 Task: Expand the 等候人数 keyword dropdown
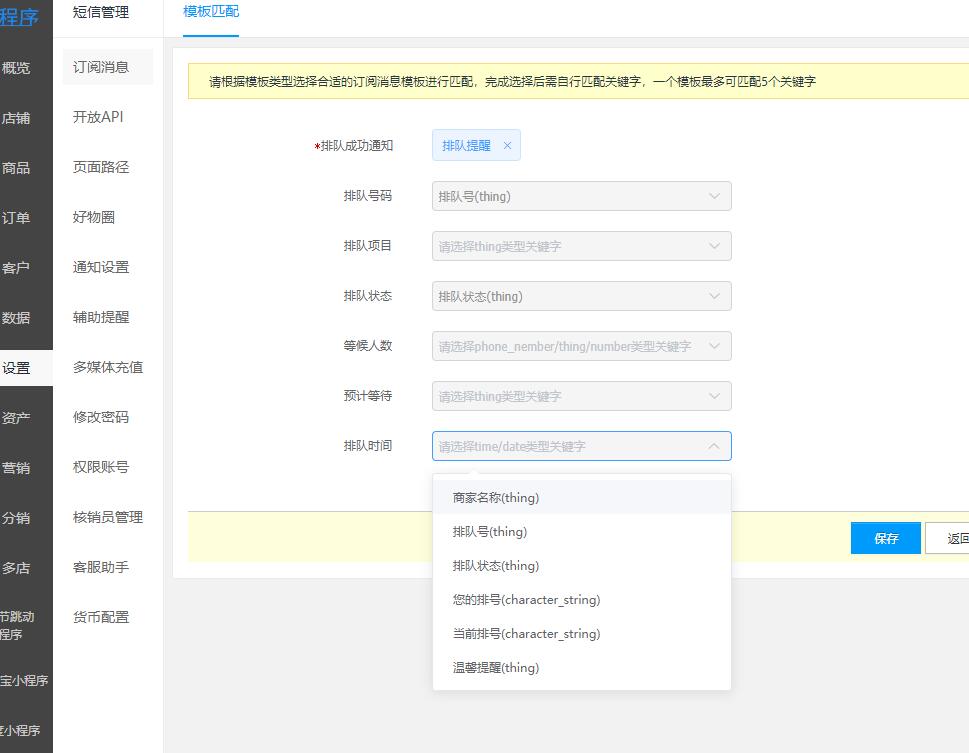[581, 346]
